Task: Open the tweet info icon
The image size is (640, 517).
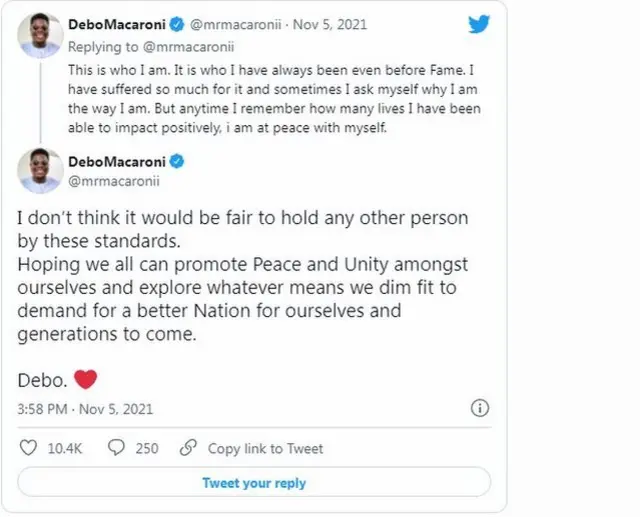Action: [480, 408]
